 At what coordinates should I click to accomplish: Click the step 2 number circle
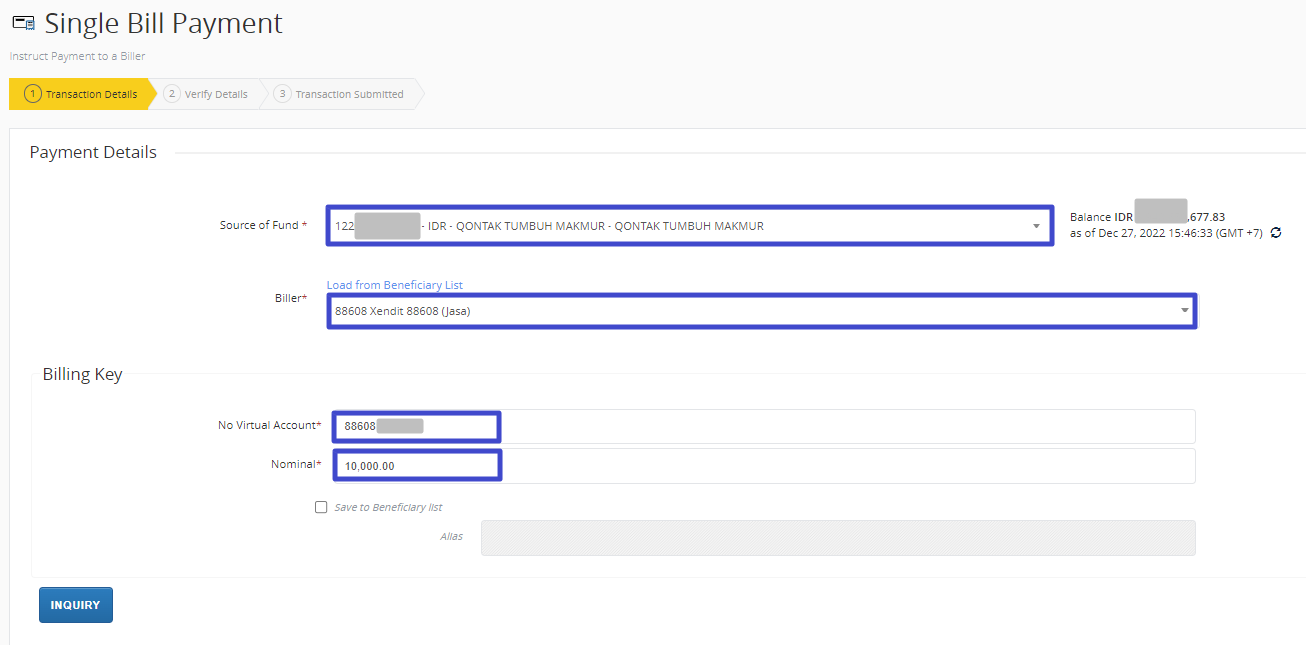tap(172, 94)
